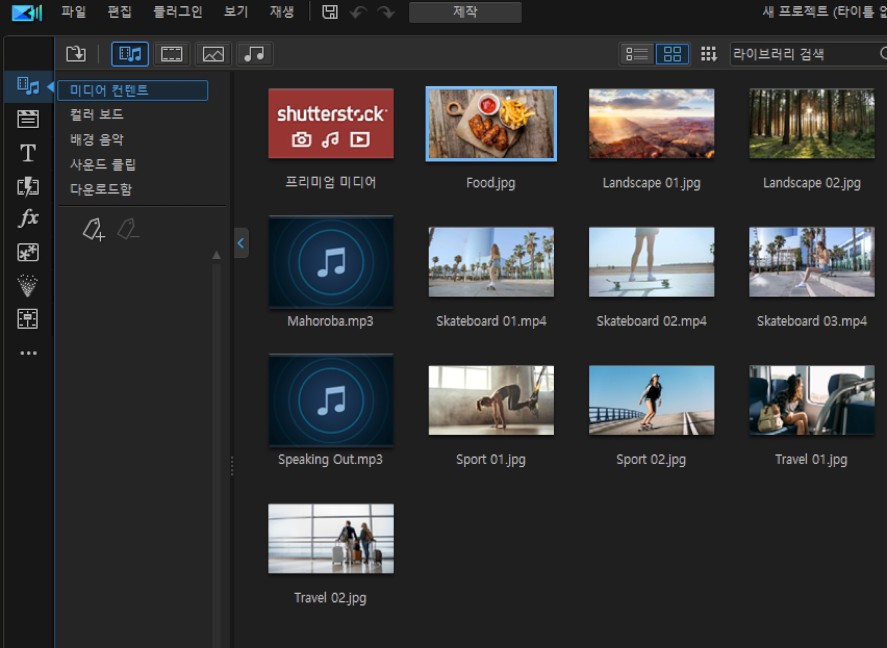Viewport: 887px width, 648px height.
Task: Toggle the all media filter button
Action: 130,54
